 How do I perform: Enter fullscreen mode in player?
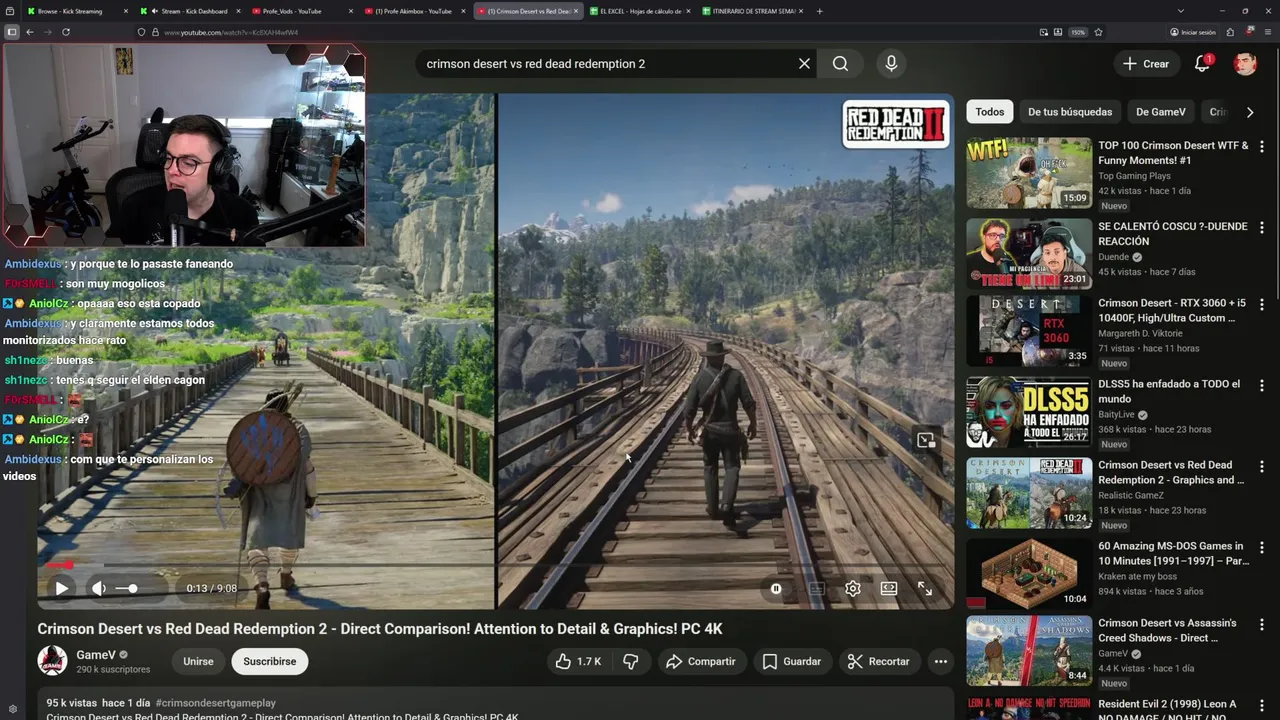point(925,589)
